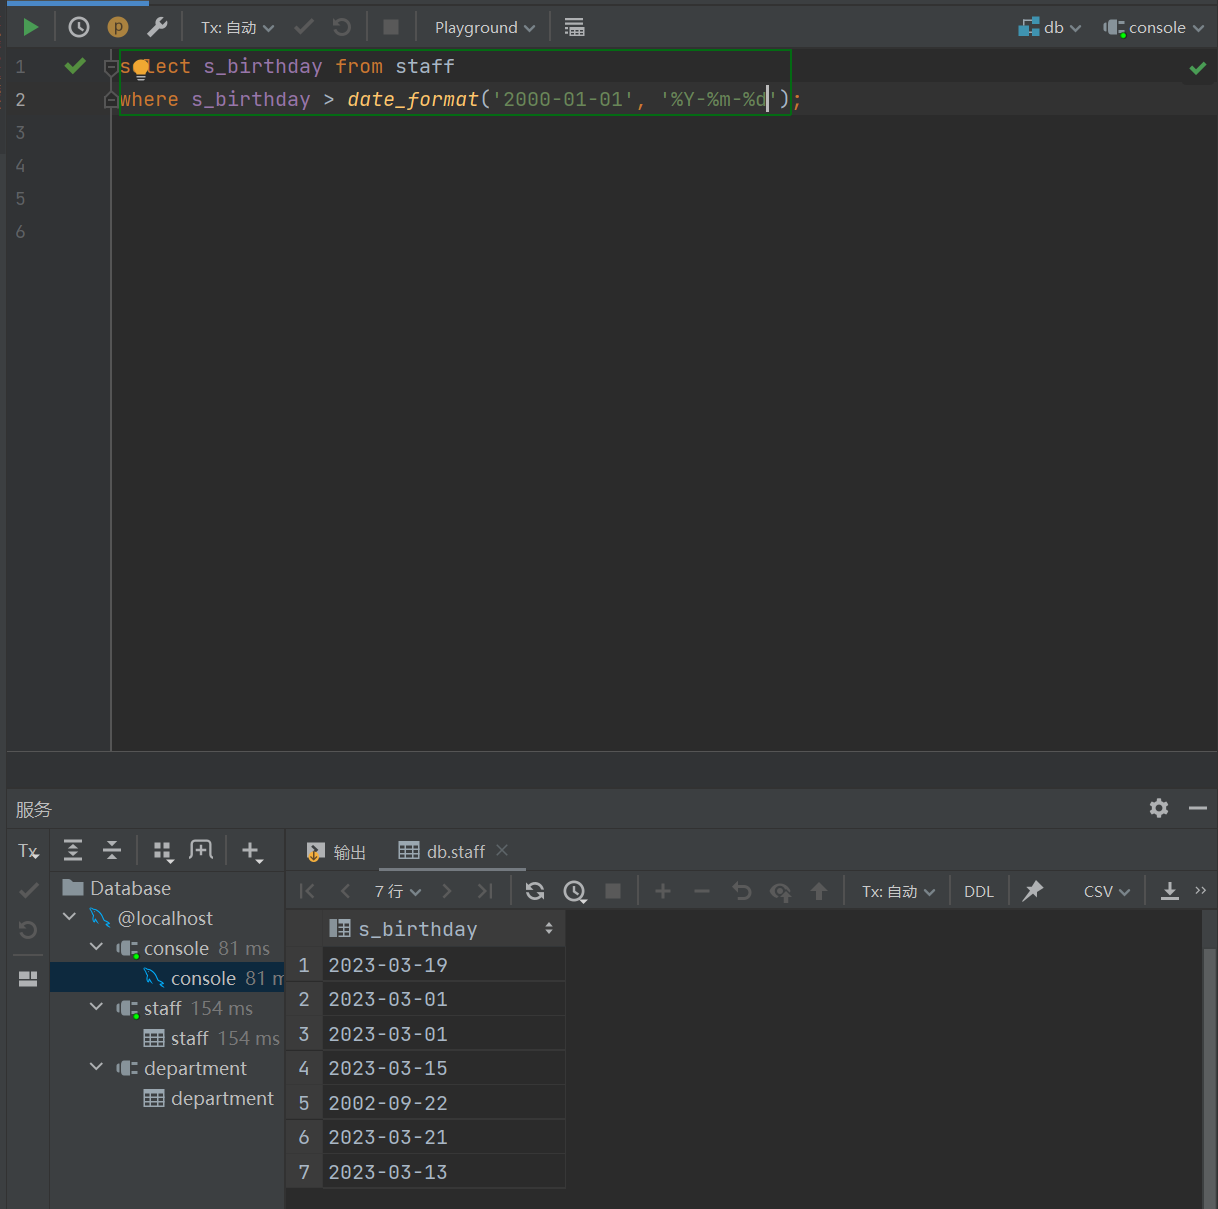This screenshot has height=1209, width=1218.
Task: Collapse the staff 154 ms session node
Action: [96, 1007]
